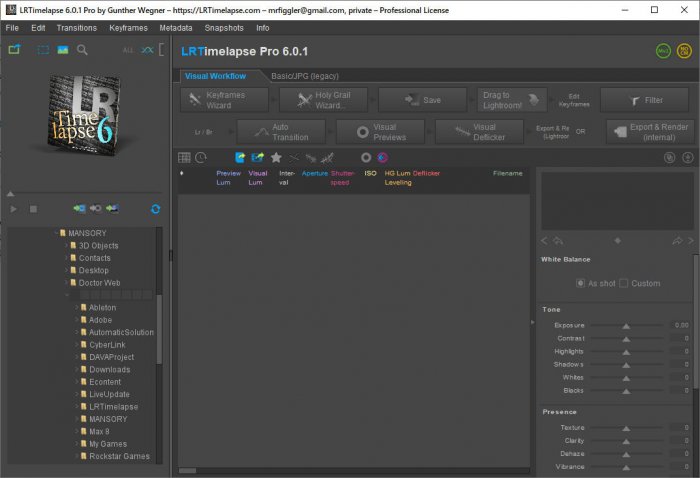Screen dimensions: 700x478
Task: Click the Export & Render (internal) button
Action: coord(648,132)
